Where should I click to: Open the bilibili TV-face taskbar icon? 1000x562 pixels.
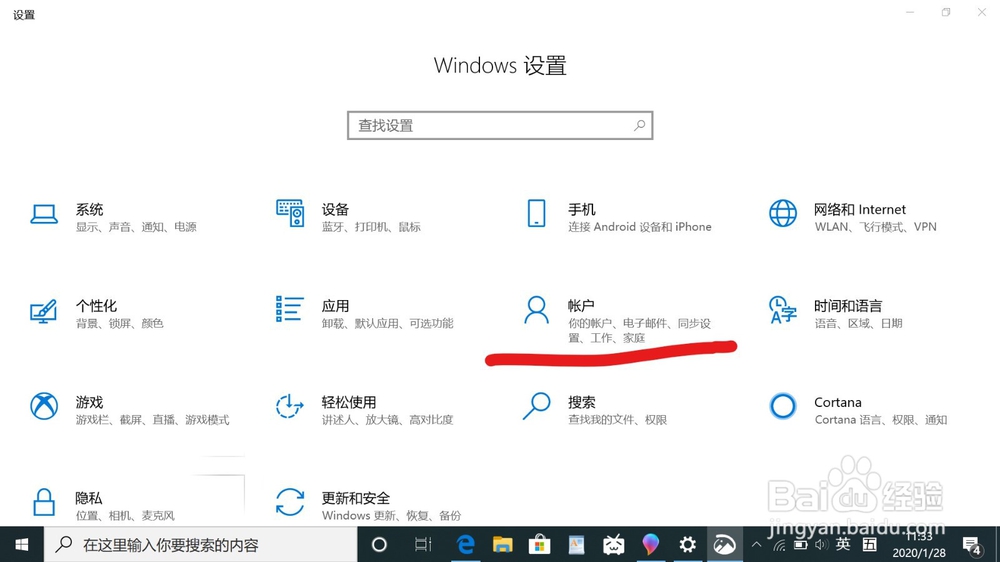614,545
